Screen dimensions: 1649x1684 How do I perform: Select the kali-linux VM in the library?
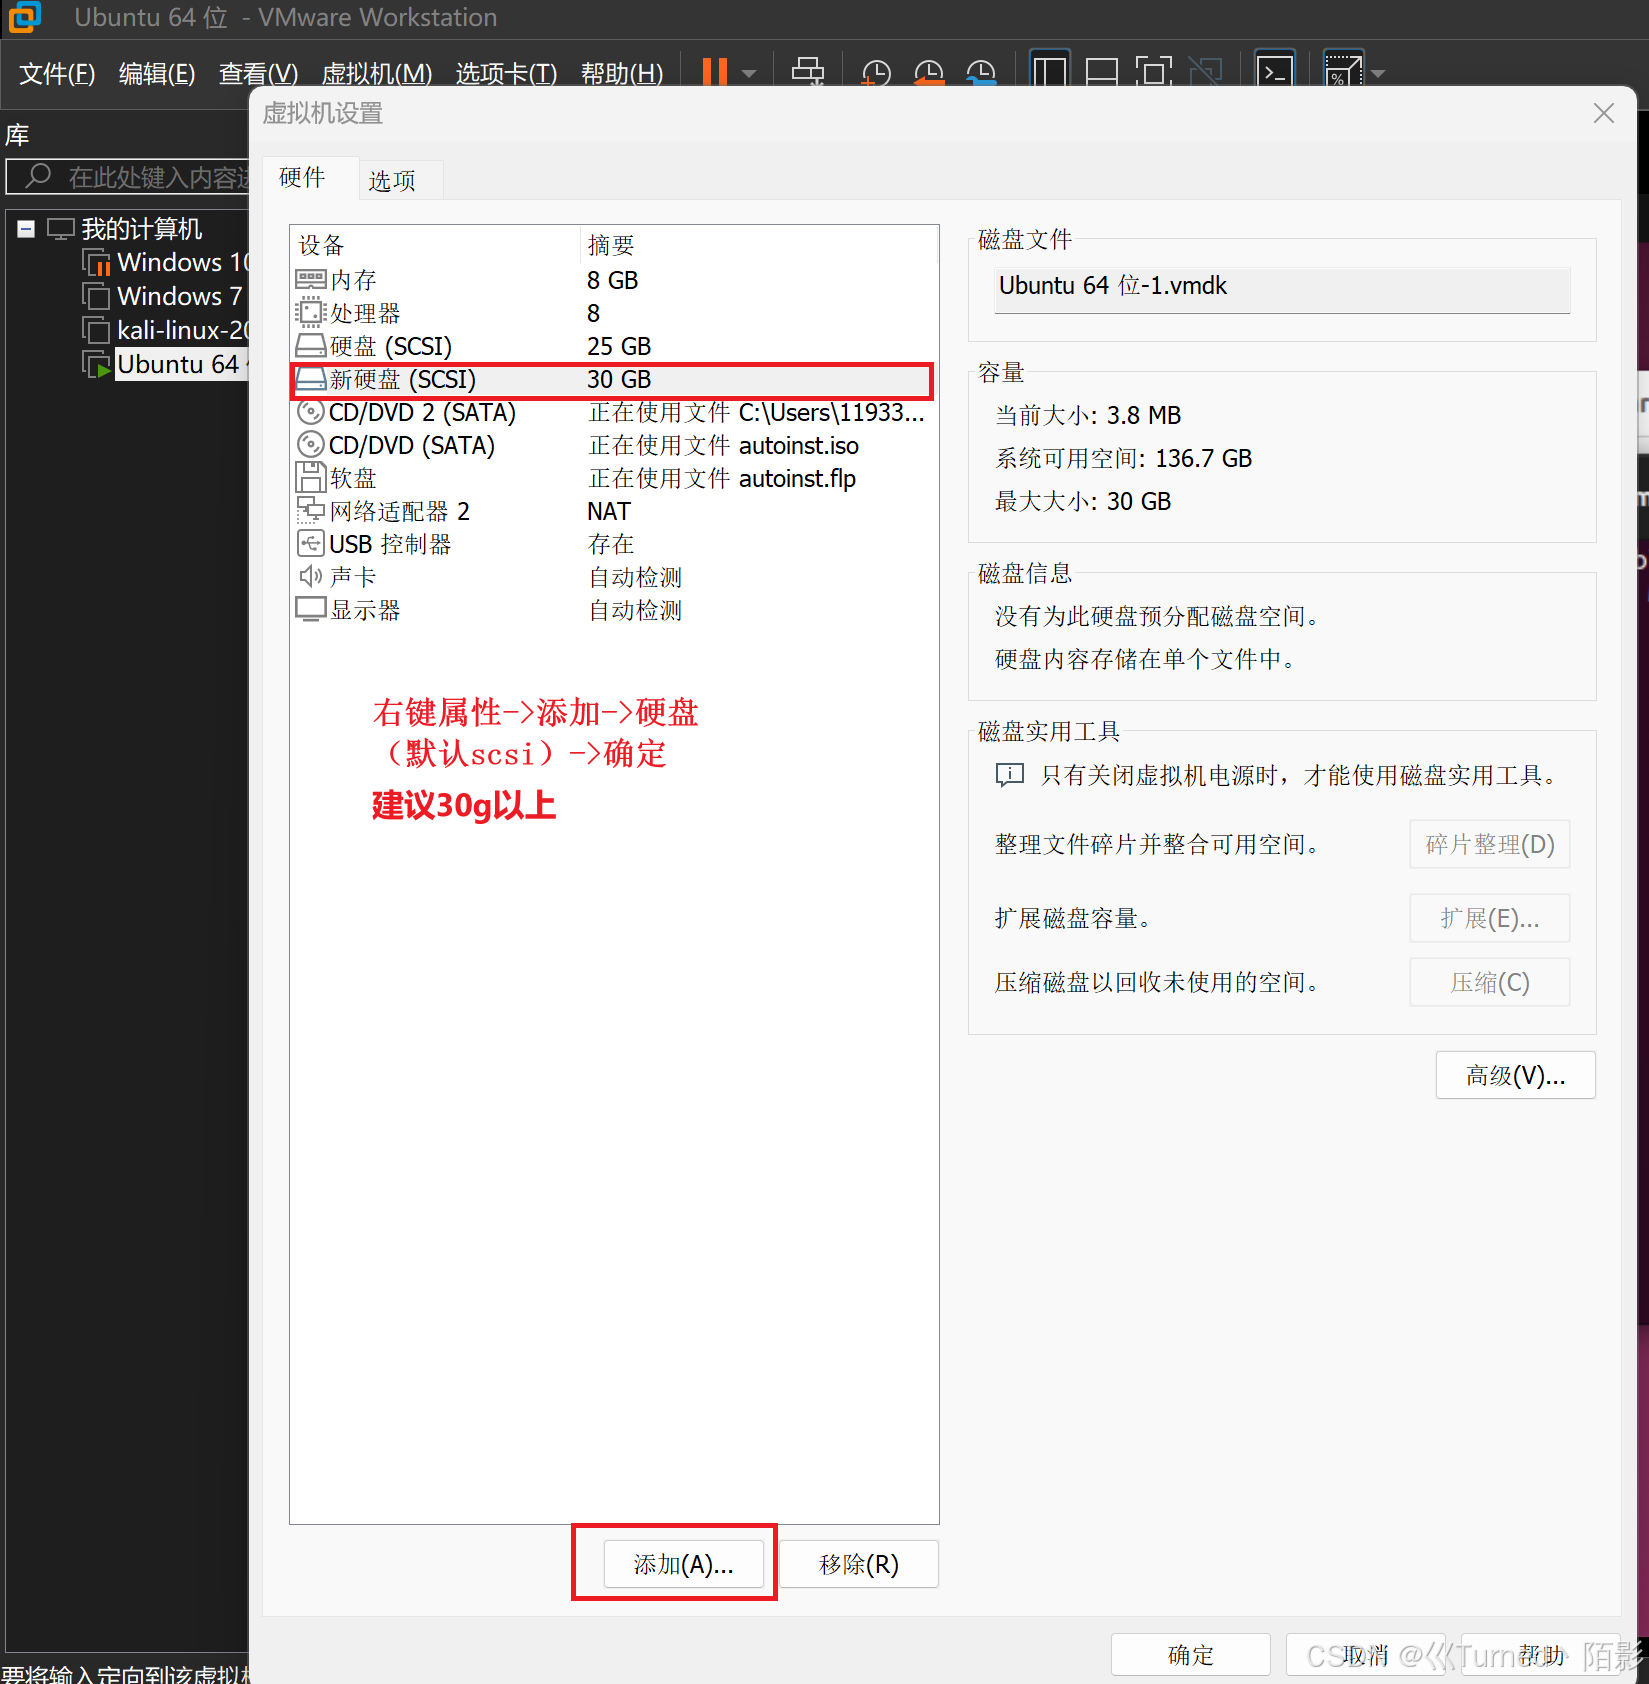tap(166, 330)
